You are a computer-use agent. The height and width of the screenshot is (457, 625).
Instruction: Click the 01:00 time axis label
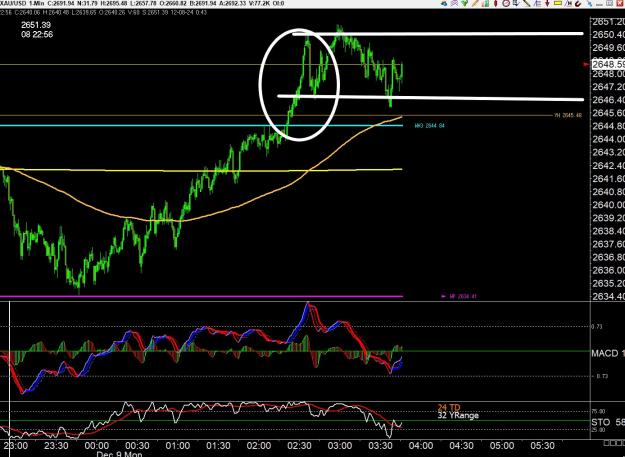coord(178,445)
